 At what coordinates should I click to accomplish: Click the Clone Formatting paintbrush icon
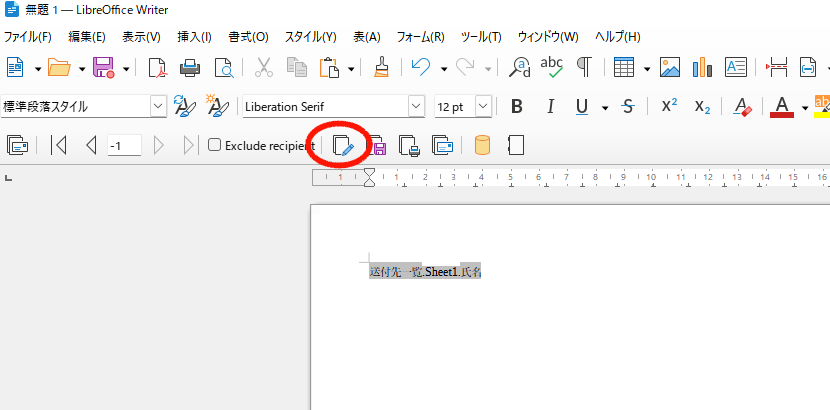[381, 68]
